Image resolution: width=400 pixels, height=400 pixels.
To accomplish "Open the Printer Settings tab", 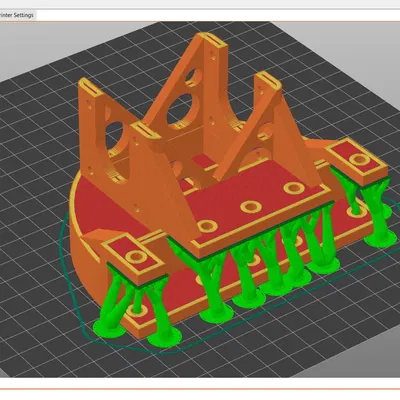I will pos(17,15).
